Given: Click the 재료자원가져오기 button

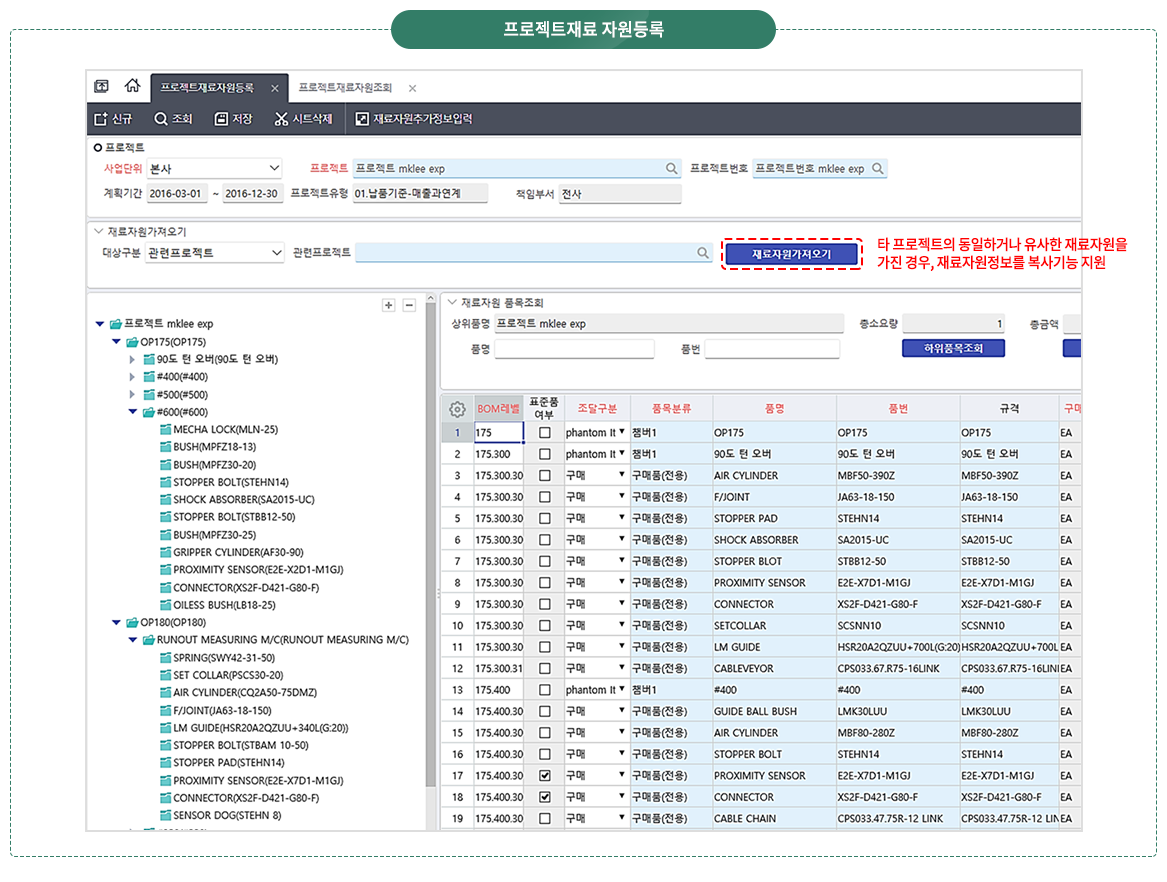Looking at the screenshot, I should (x=791, y=254).
